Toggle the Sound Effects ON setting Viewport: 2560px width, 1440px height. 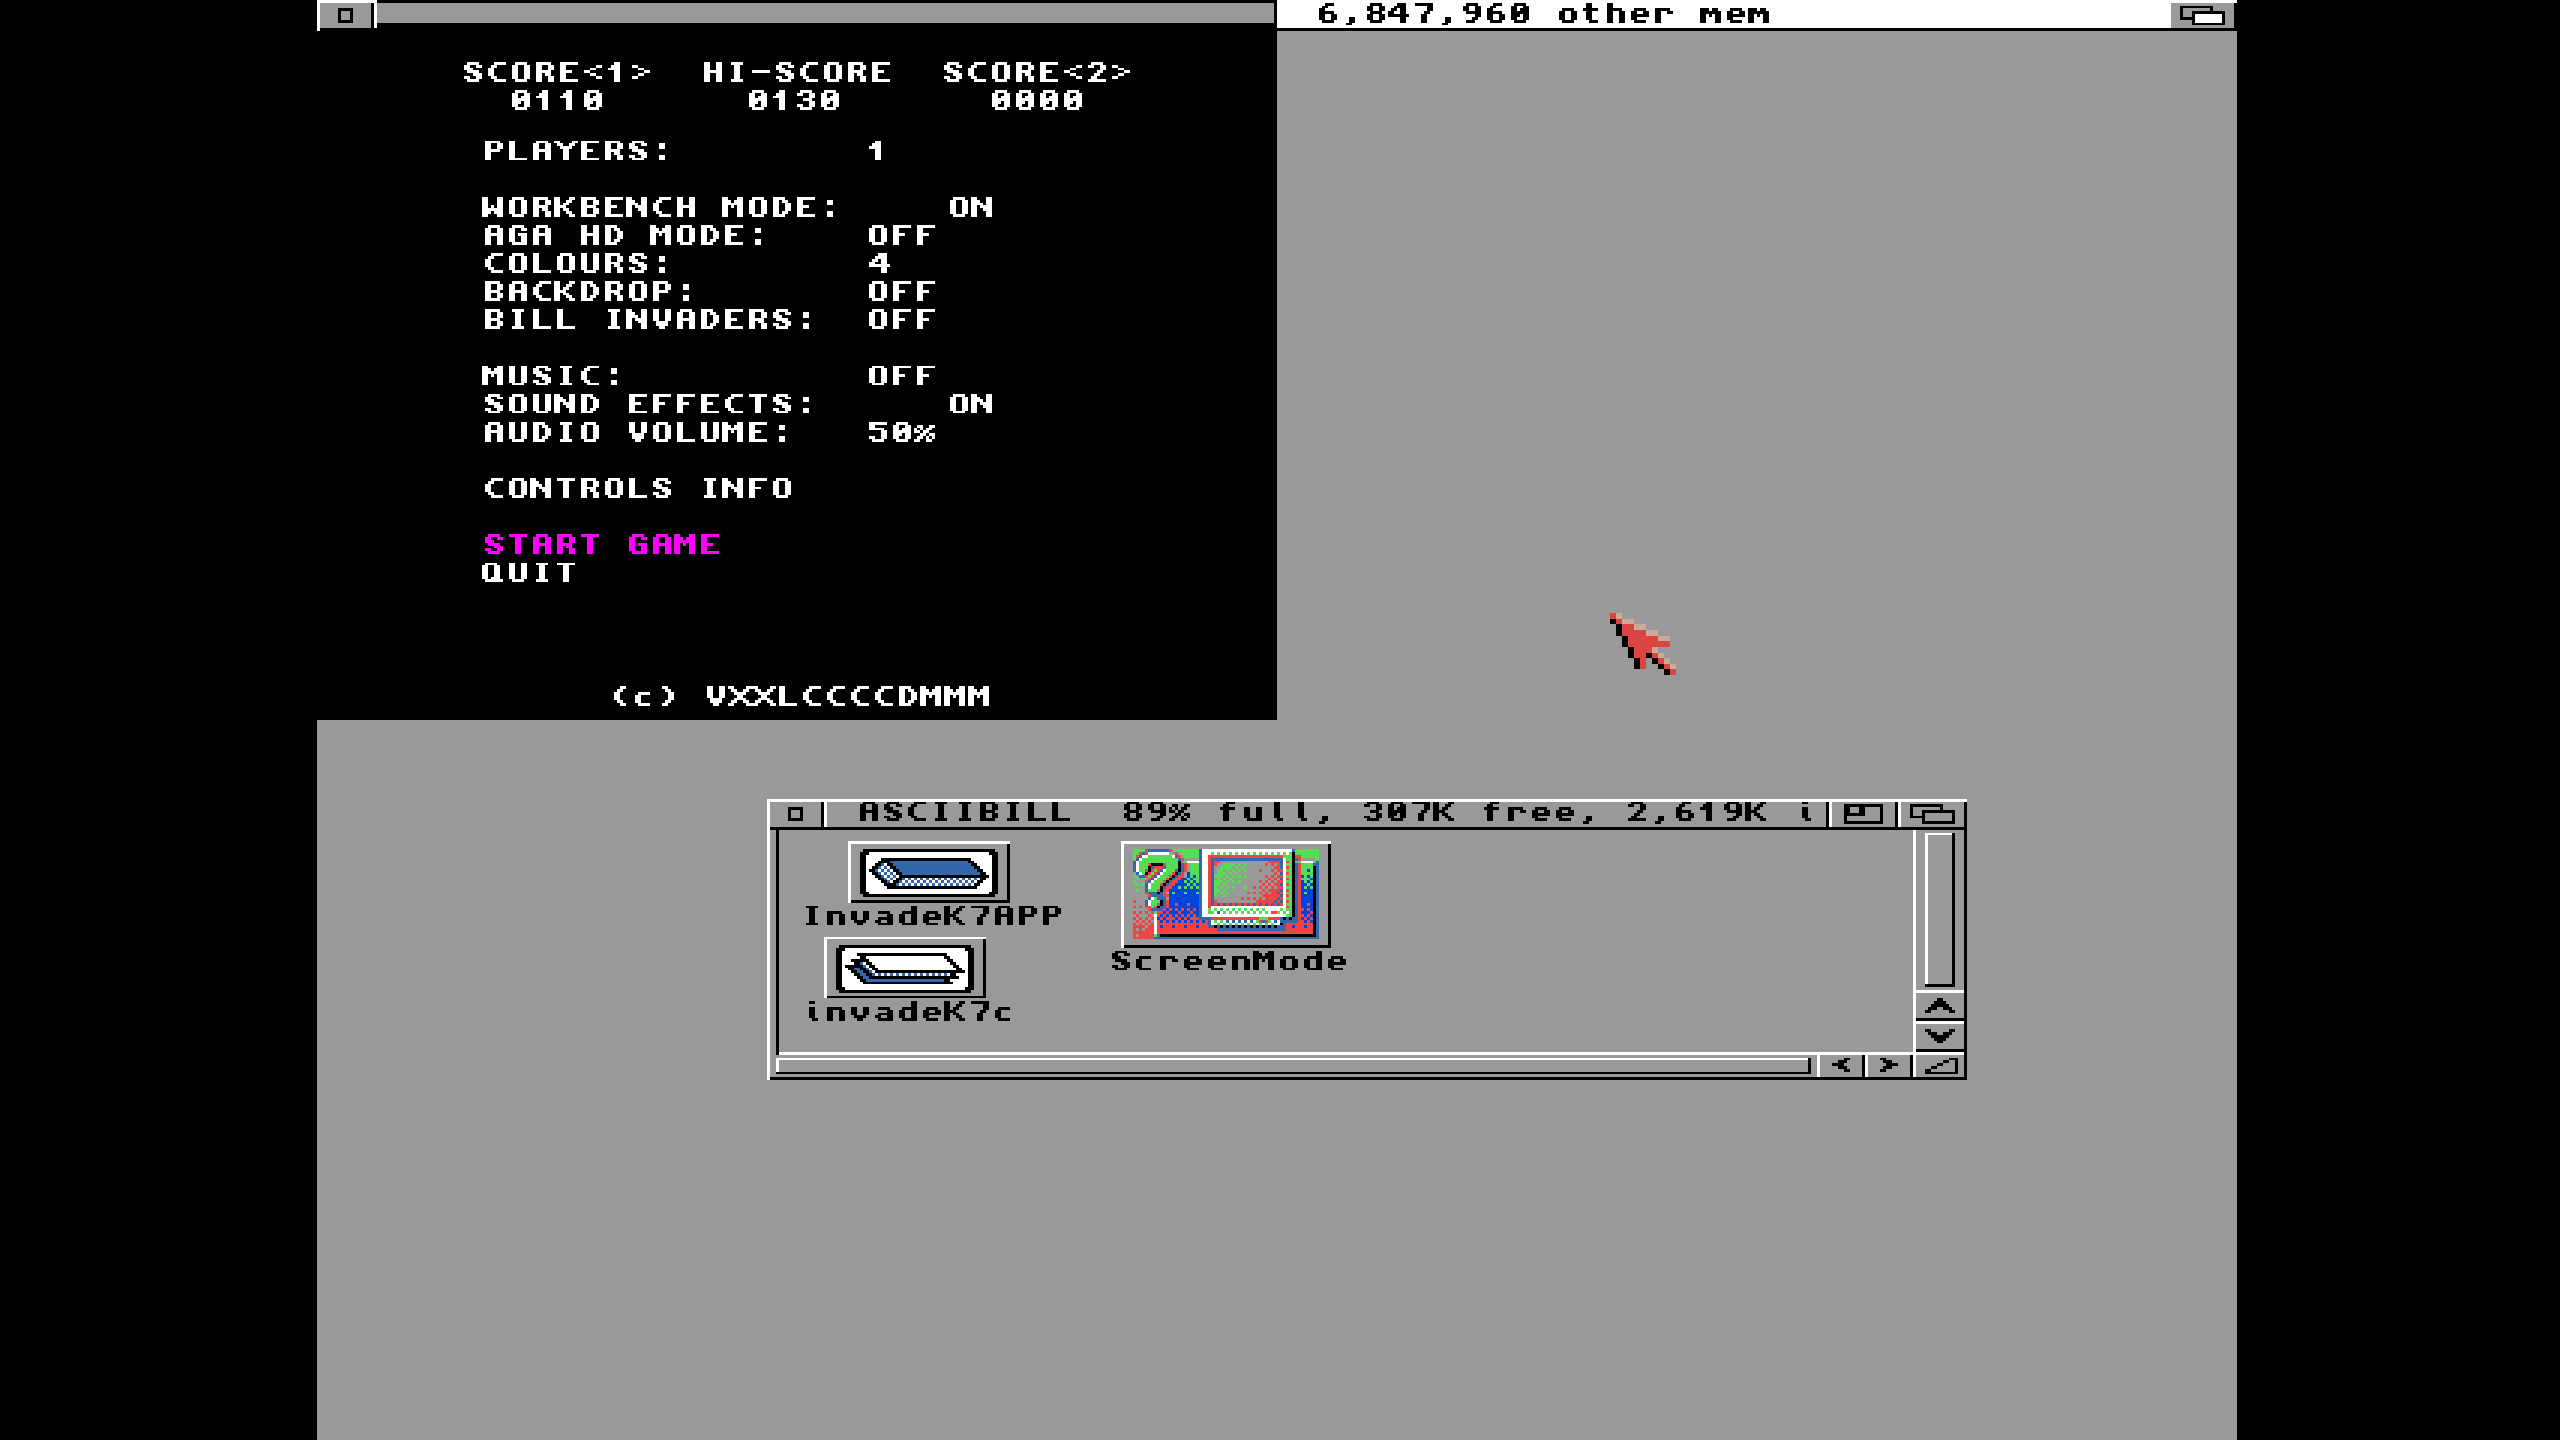click(x=970, y=404)
